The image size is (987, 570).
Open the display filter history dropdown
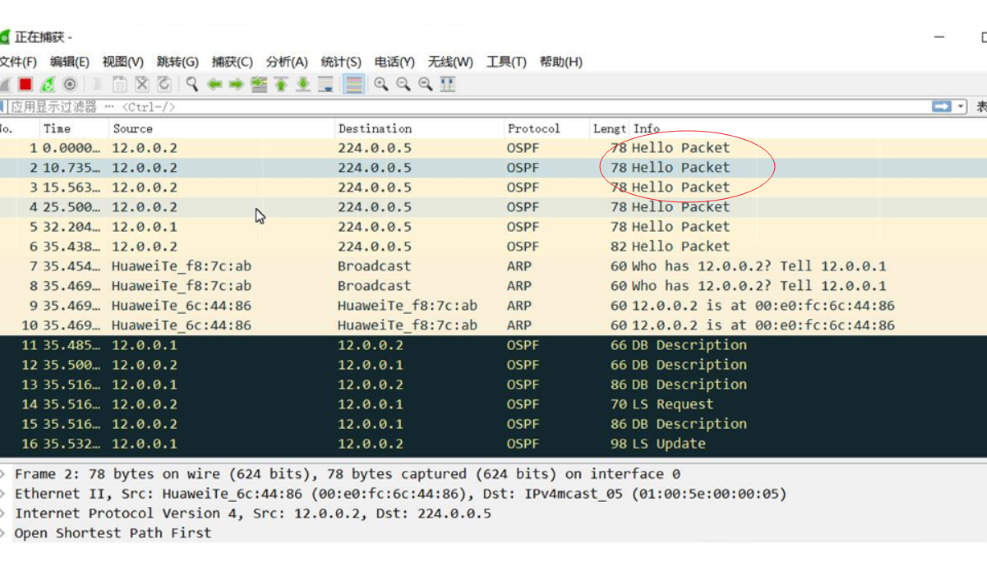961,107
